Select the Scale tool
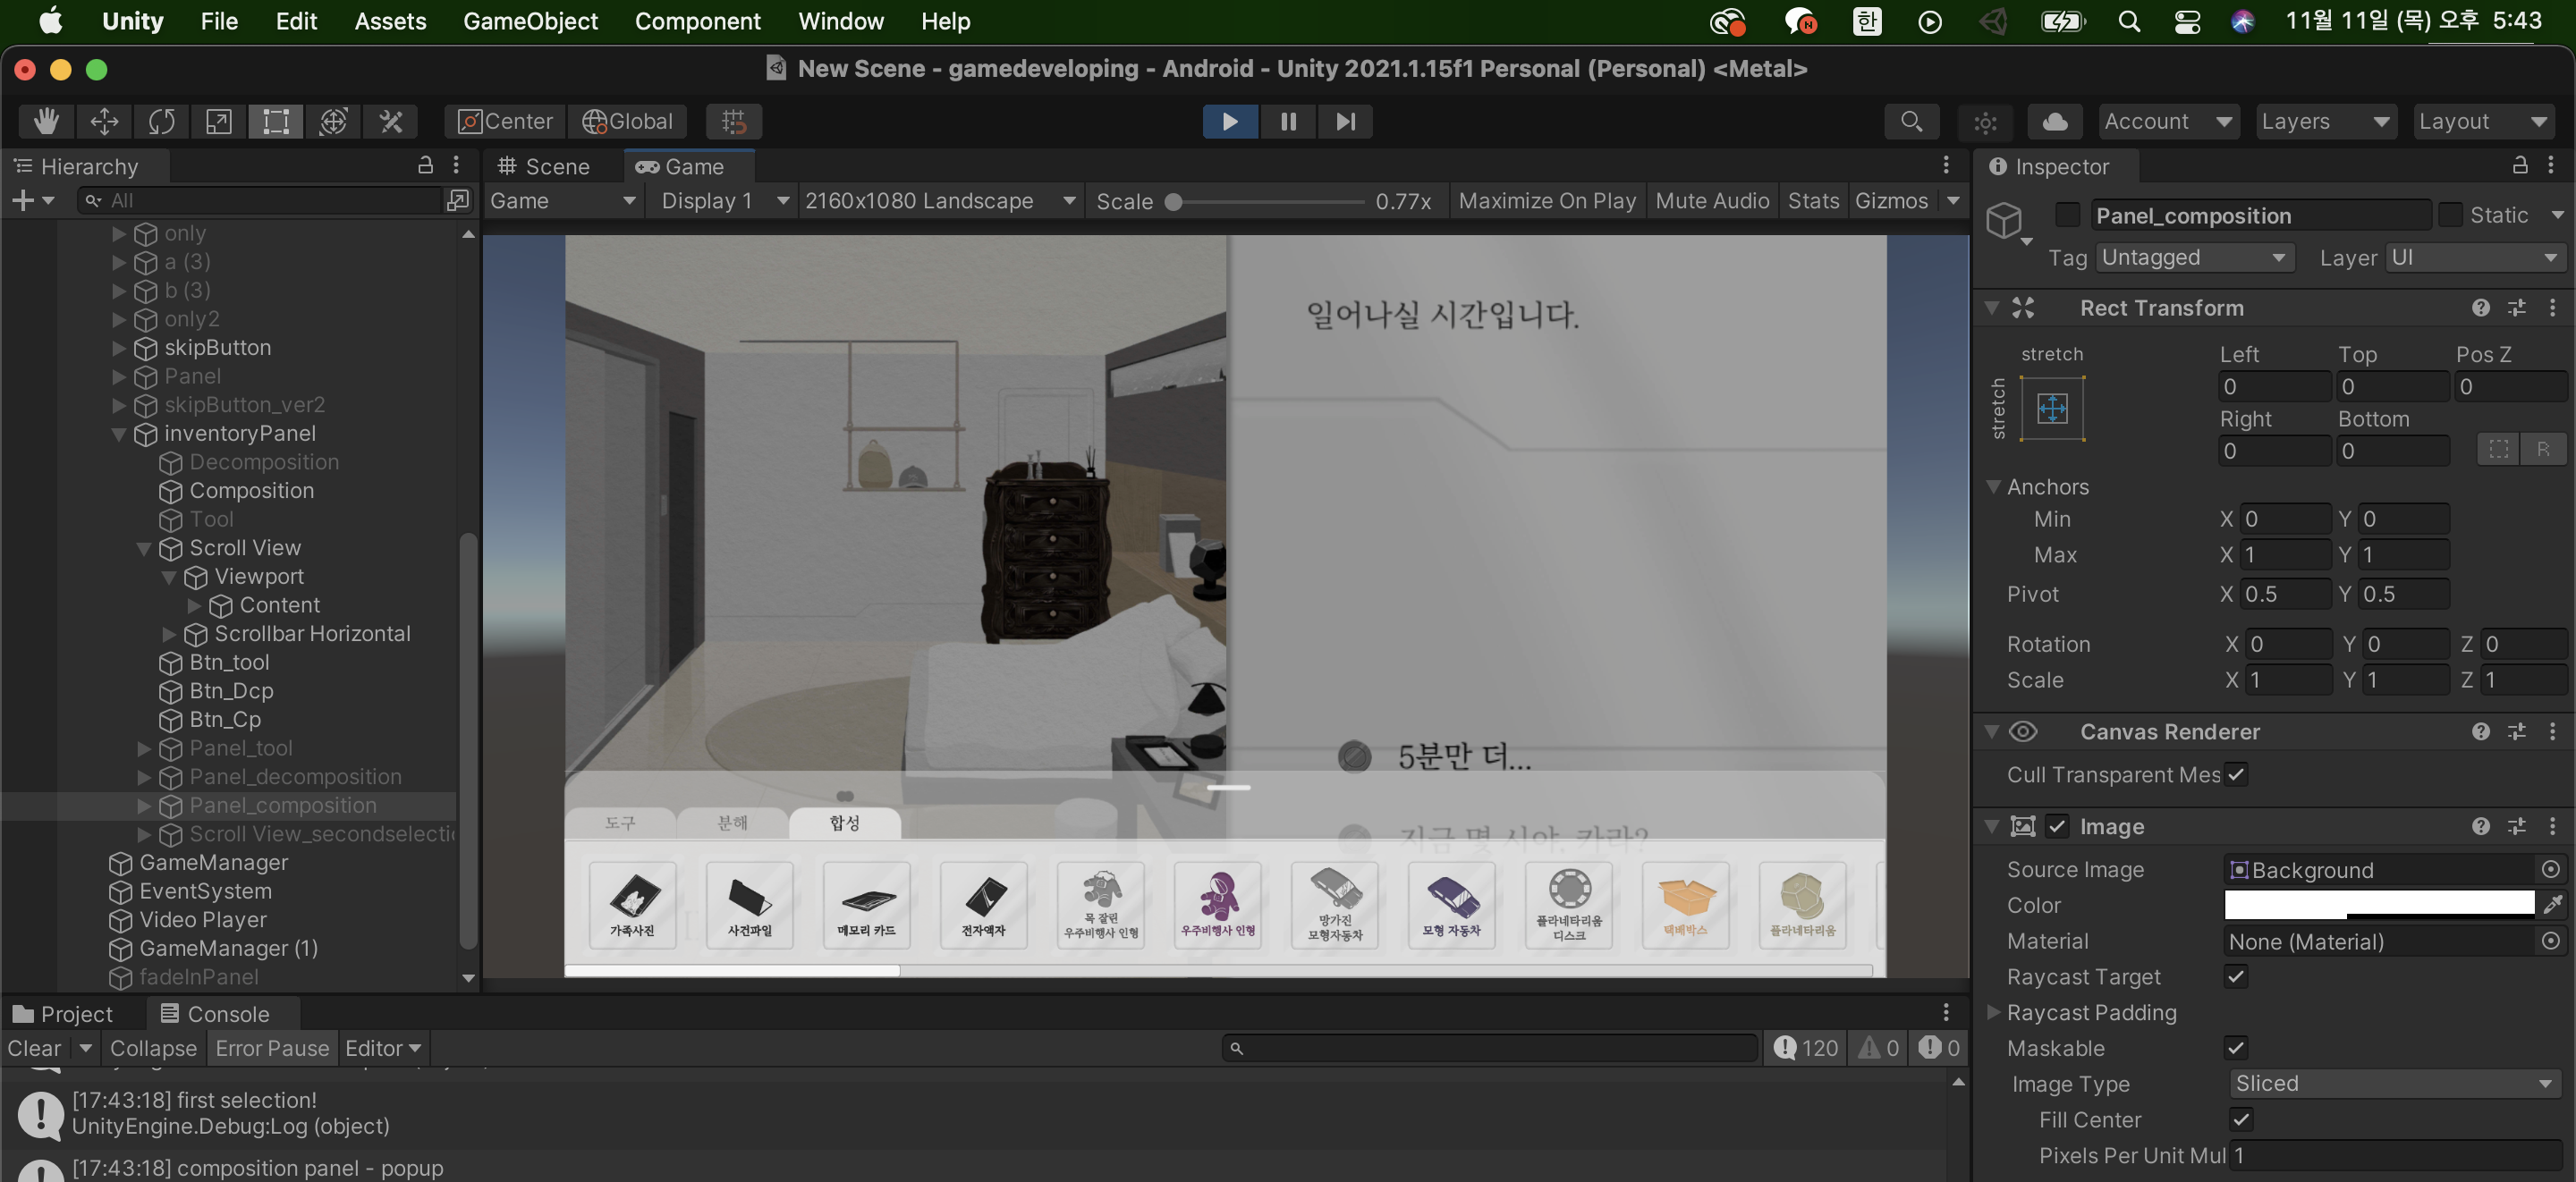 [218, 121]
